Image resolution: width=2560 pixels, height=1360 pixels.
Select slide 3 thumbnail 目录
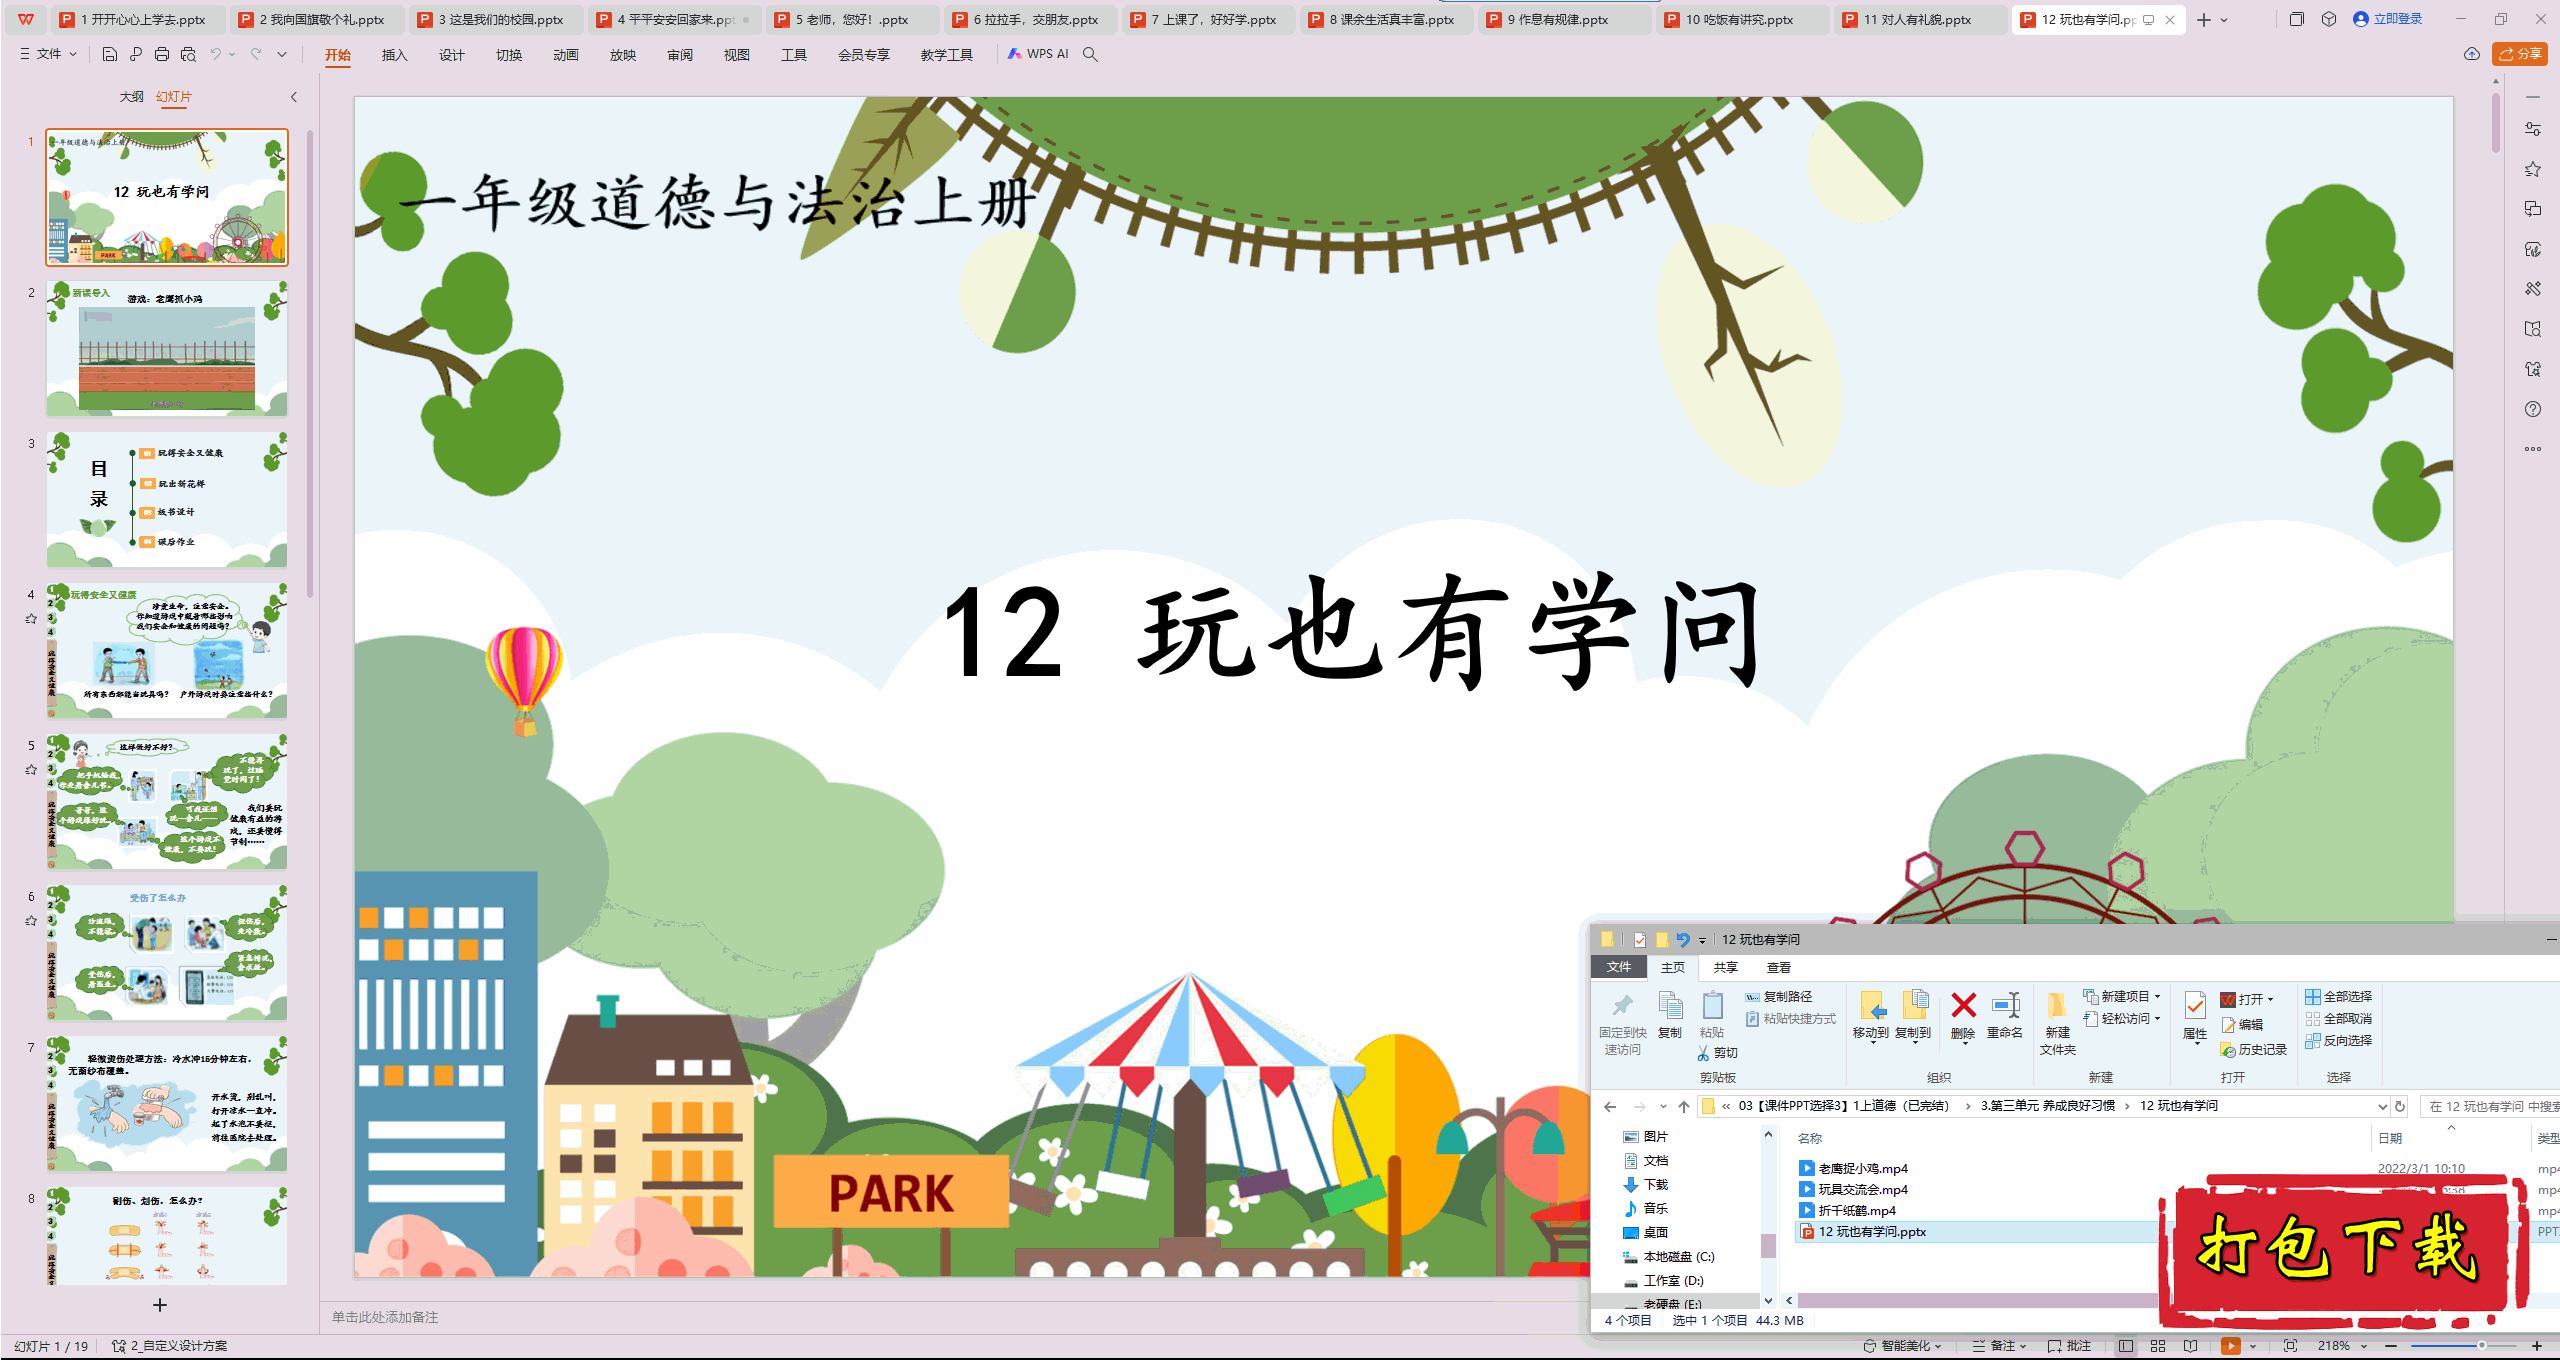tap(167, 500)
